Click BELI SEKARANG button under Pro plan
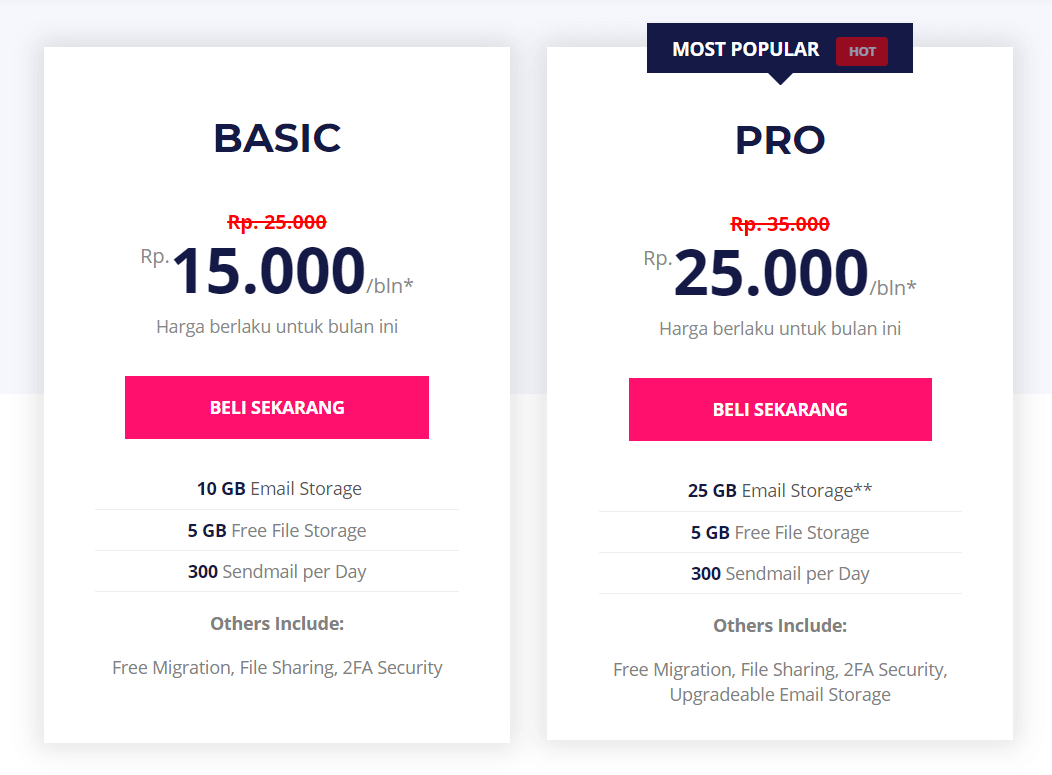The height and width of the screenshot is (775, 1052). [780, 409]
